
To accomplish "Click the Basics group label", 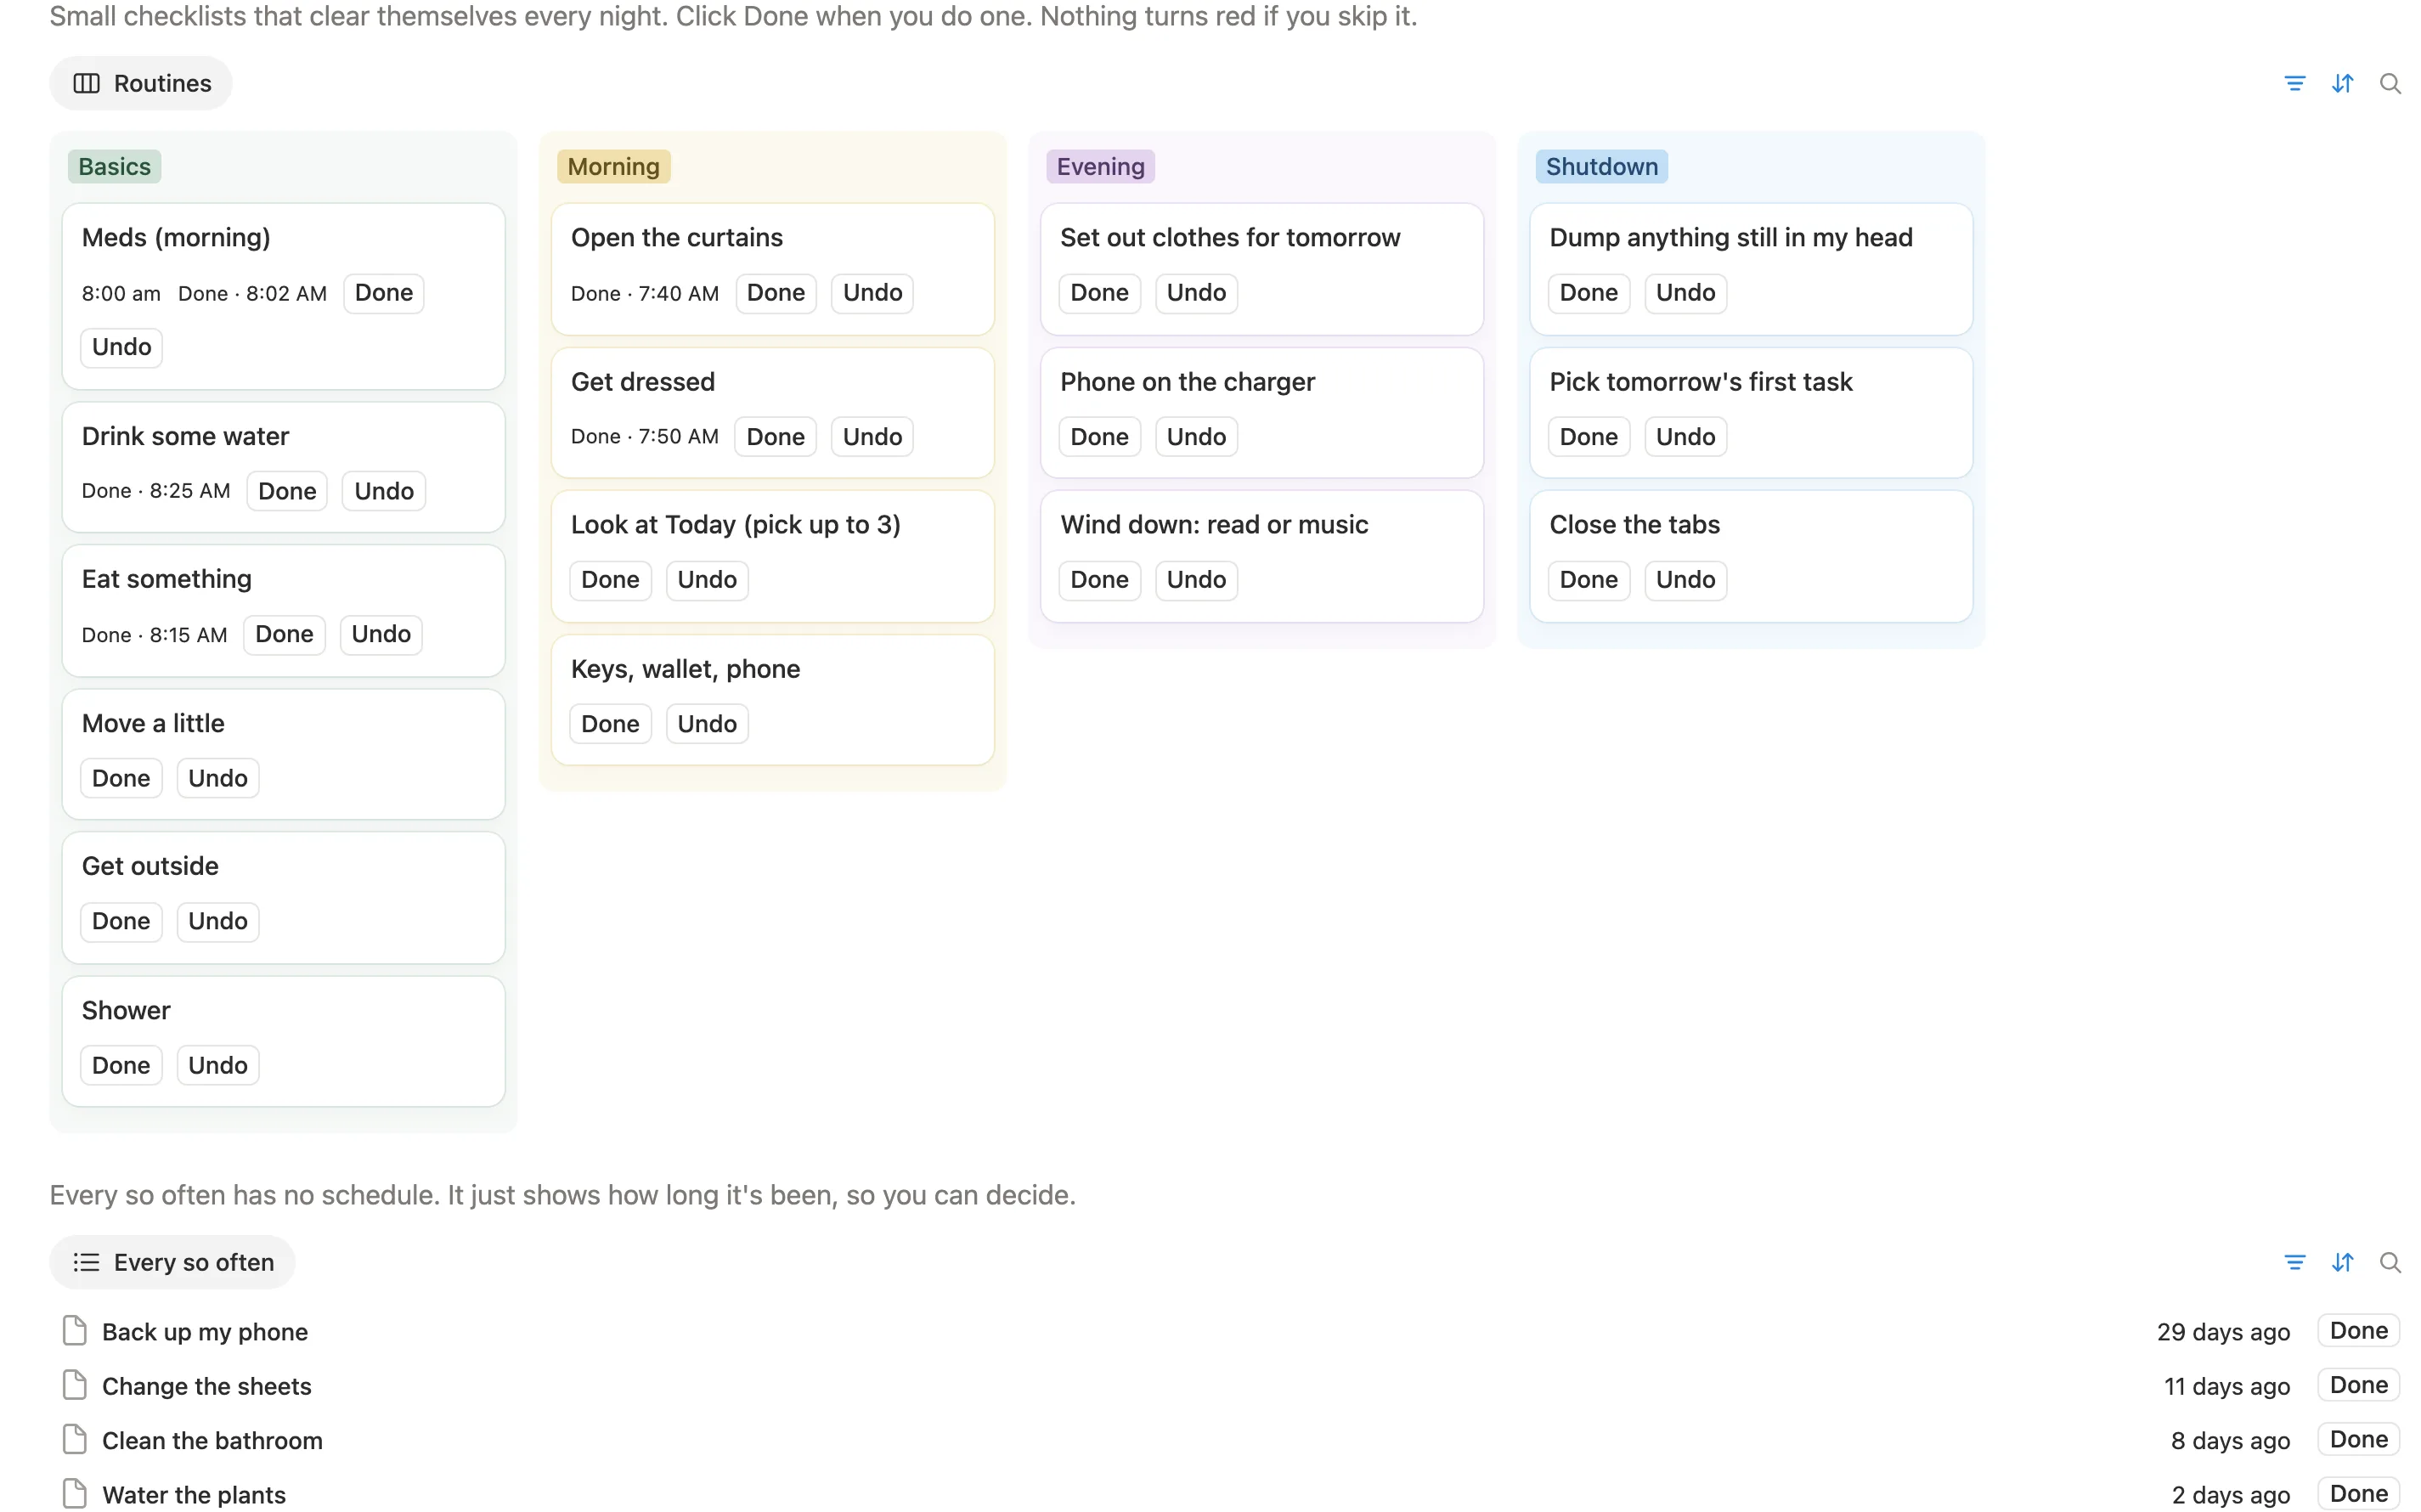I will (x=114, y=166).
